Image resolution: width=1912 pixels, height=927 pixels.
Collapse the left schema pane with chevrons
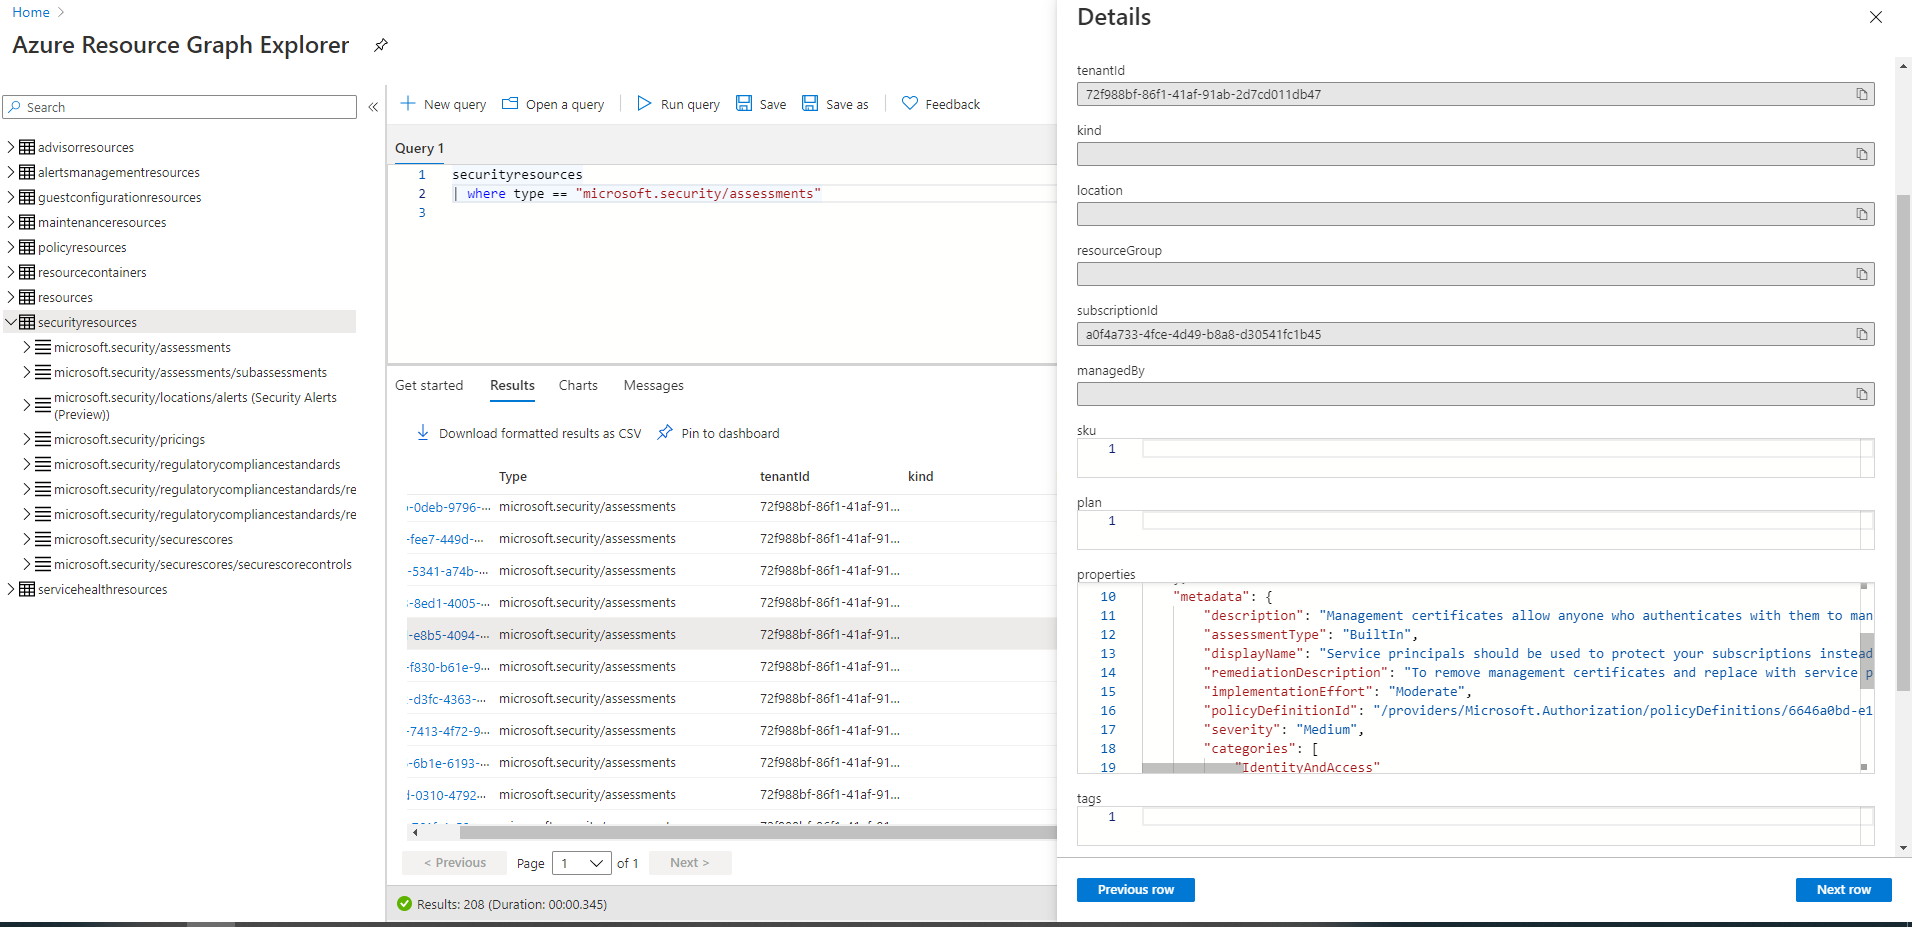pyautogui.click(x=373, y=107)
